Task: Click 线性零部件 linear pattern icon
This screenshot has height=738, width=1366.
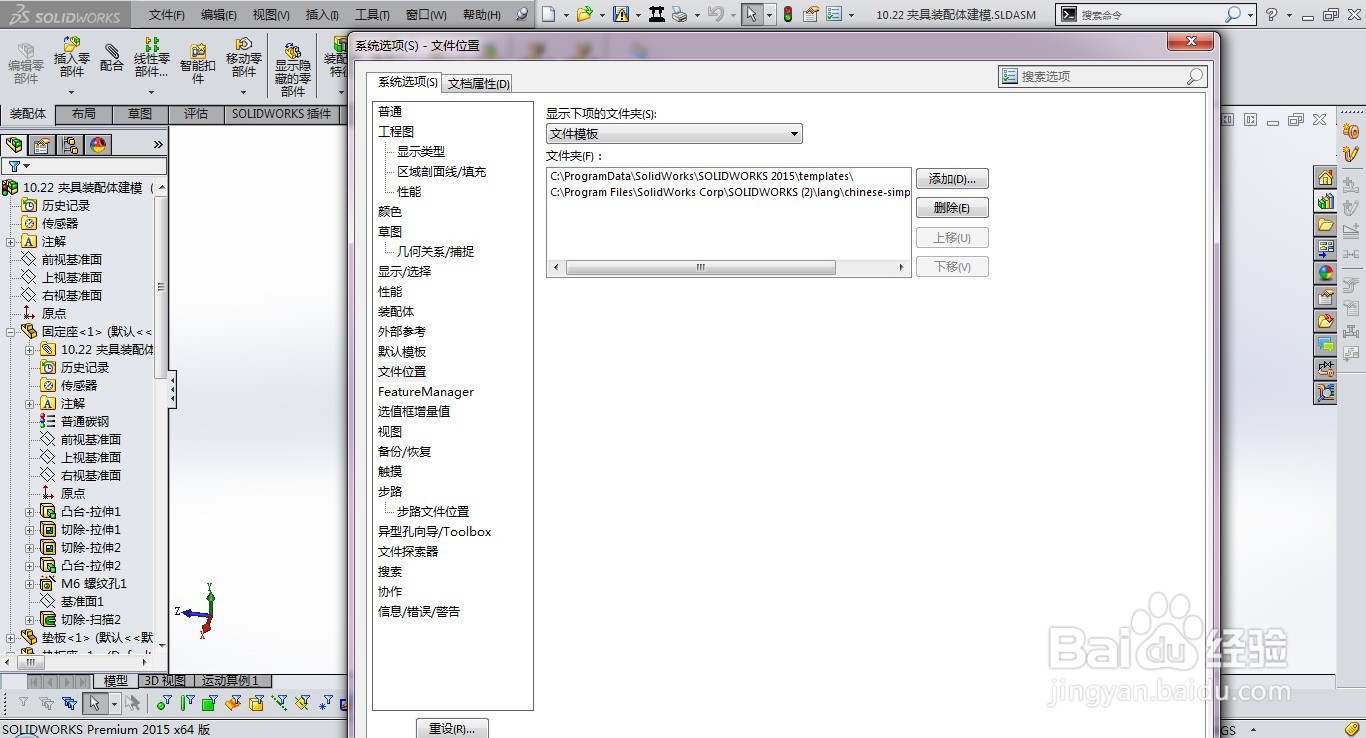Action: (x=152, y=45)
